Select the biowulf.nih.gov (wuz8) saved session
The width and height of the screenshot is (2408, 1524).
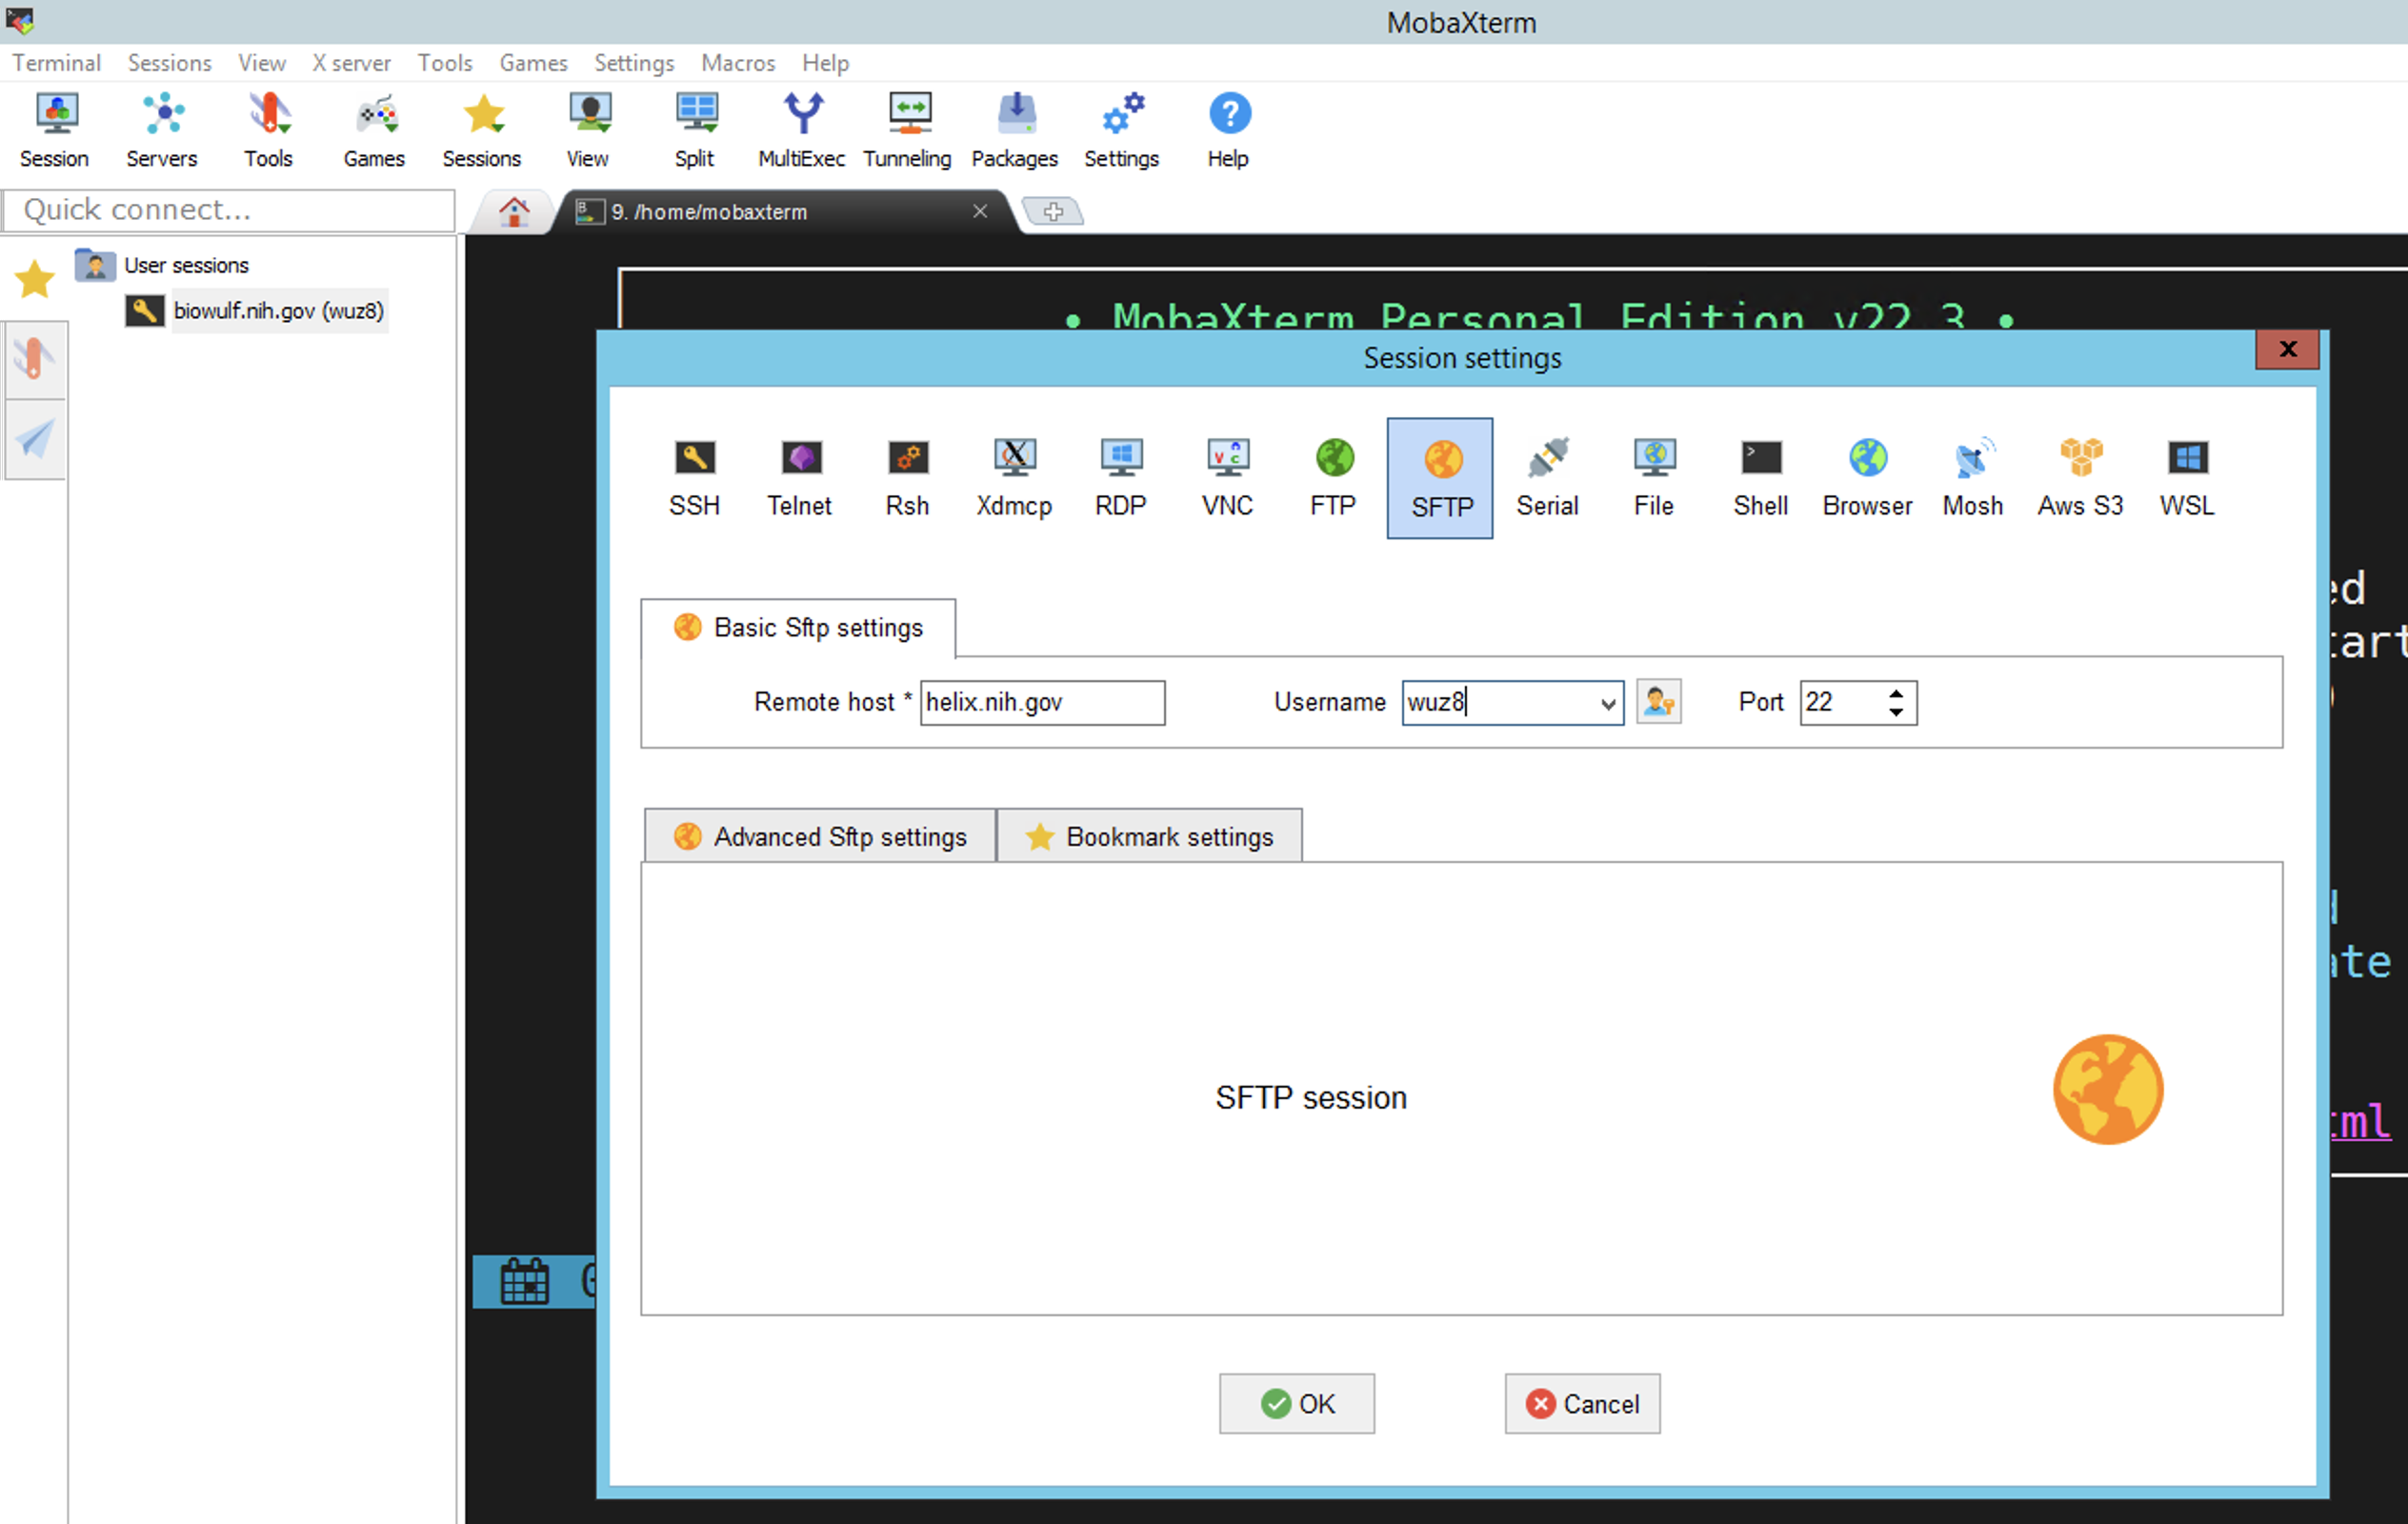click(x=278, y=311)
